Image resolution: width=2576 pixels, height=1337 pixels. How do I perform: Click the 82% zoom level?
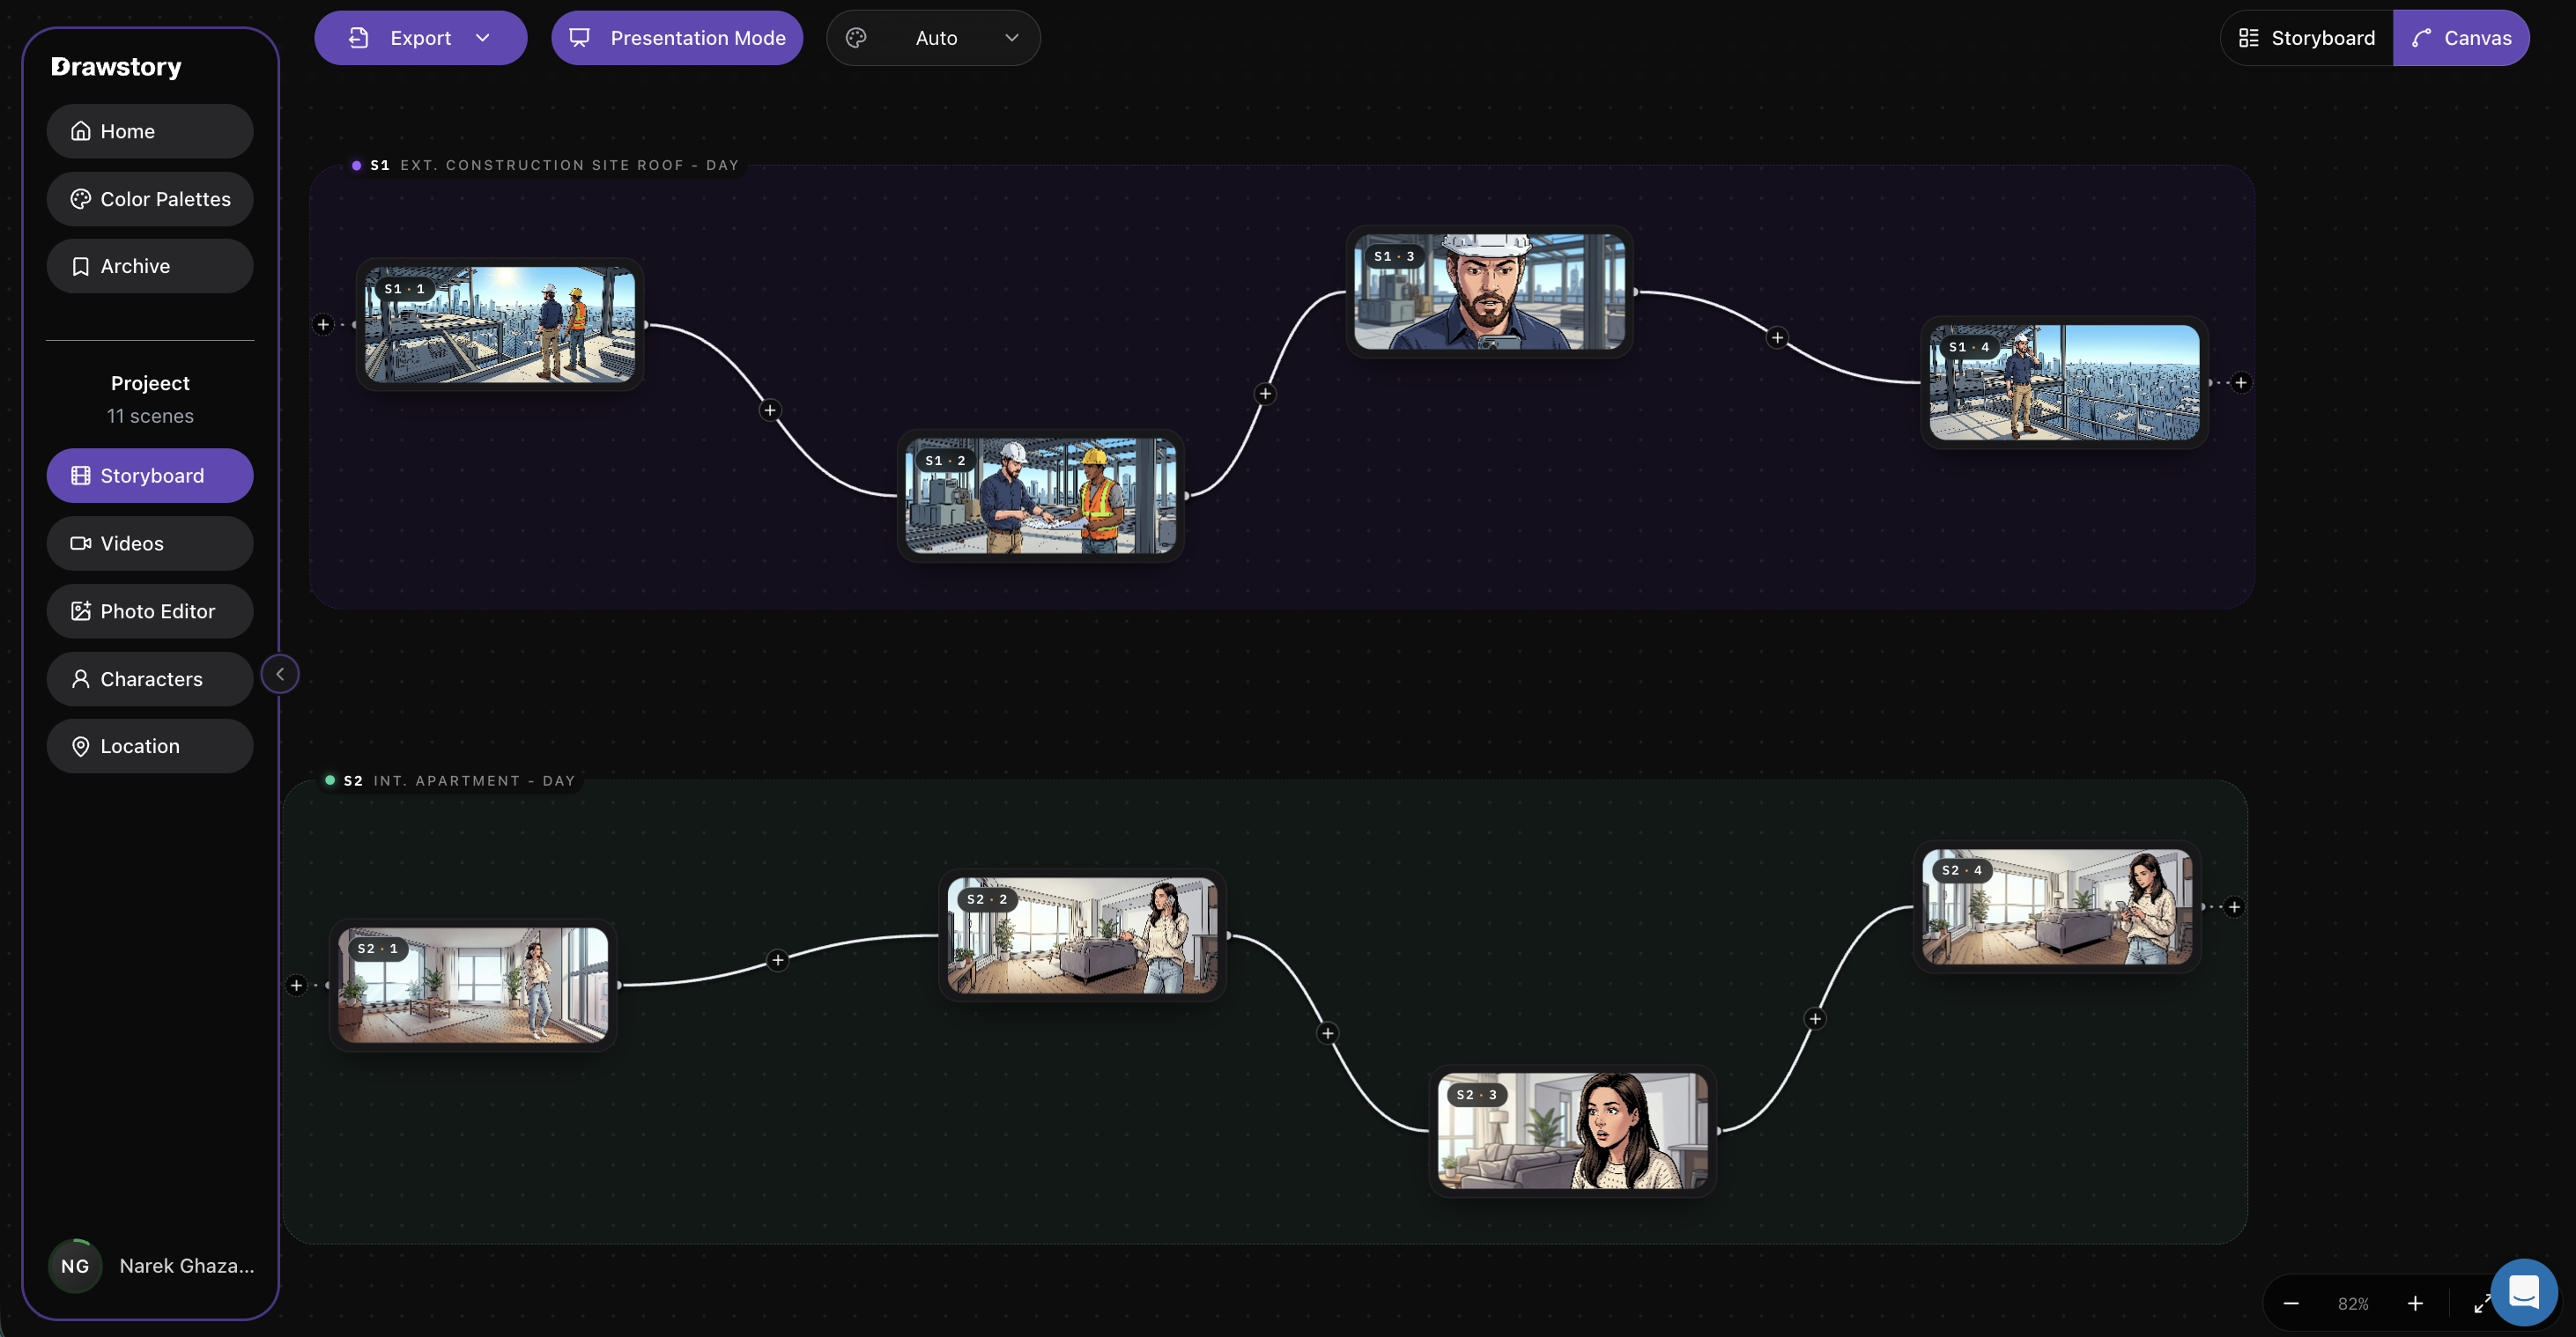(2353, 1304)
